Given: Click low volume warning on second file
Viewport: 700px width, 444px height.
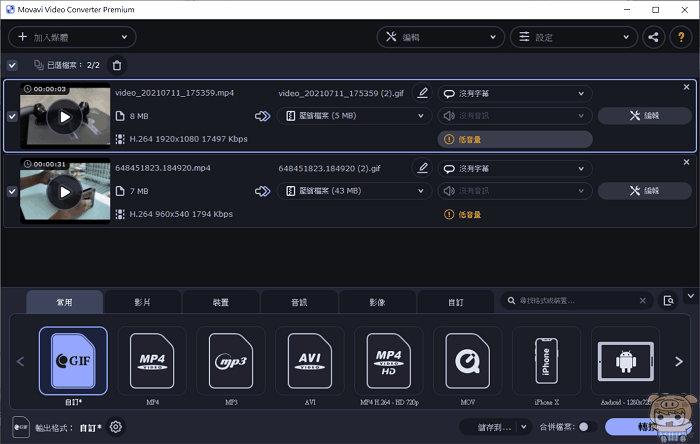Looking at the screenshot, I should click(x=462, y=215).
